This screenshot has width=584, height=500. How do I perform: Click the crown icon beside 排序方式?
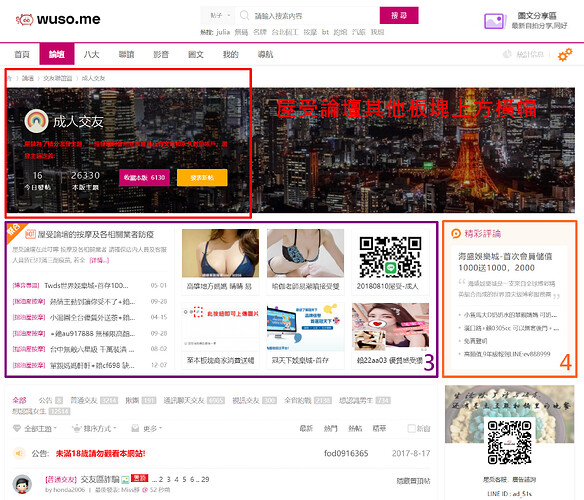(x=76, y=428)
